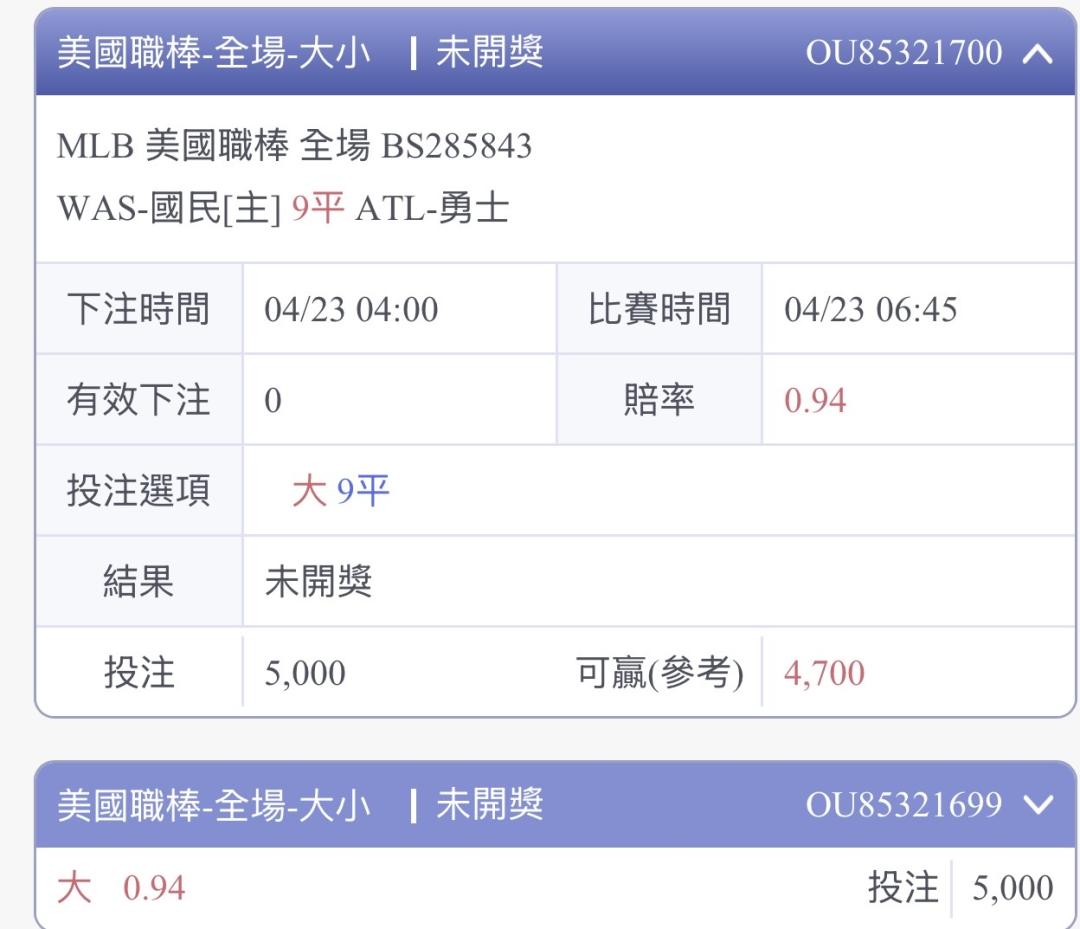Click the bet time value 04/23 04:00
The image size is (1080, 929).
coord(351,310)
